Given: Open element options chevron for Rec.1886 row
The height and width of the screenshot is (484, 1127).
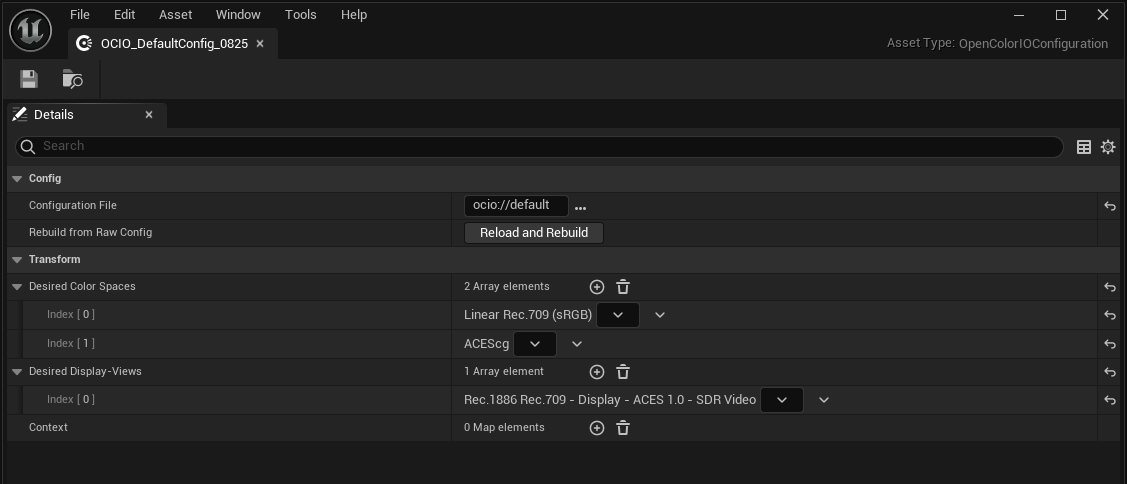Looking at the screenshot, I should click(x=824, y=400).
